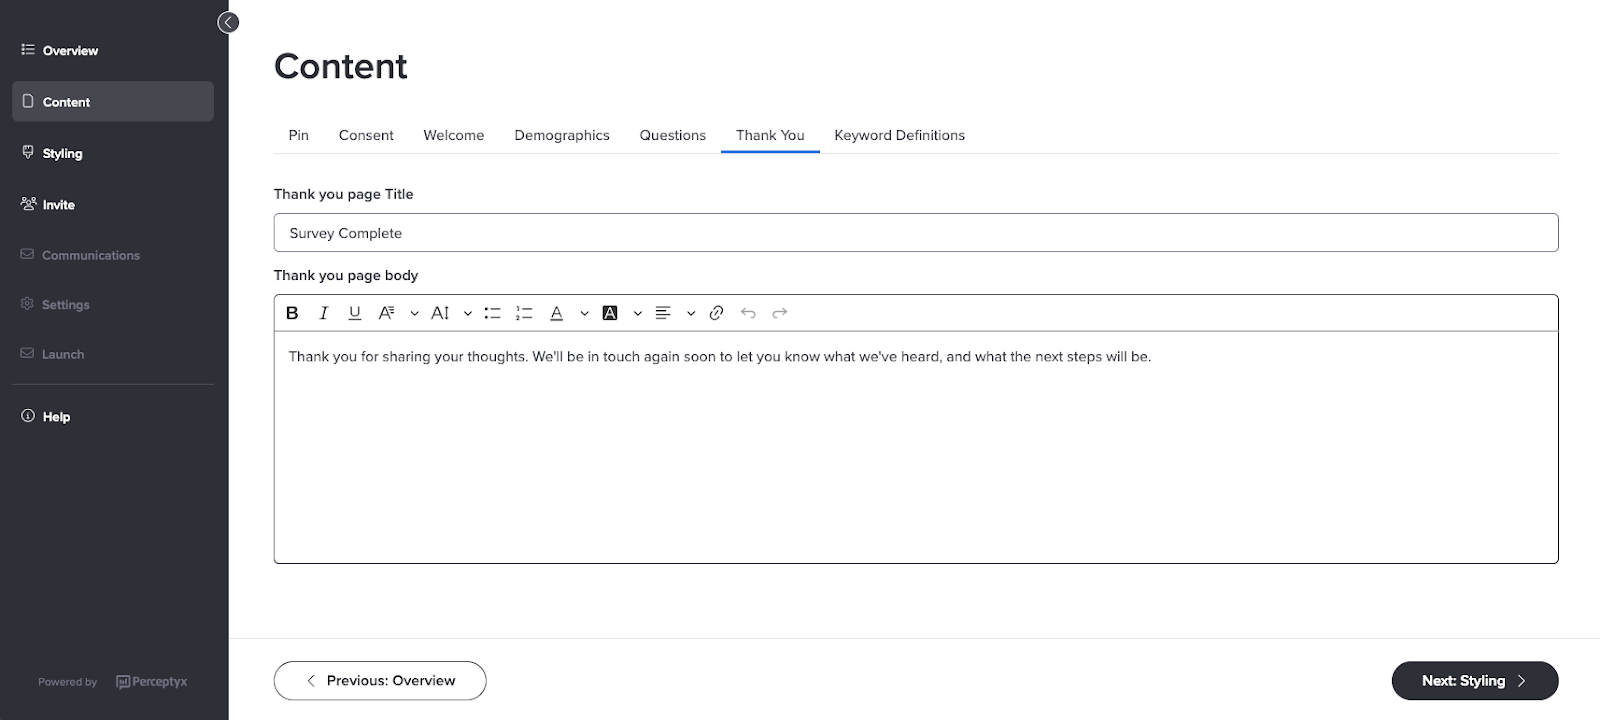This screenshot has width=1600, height=720.
Task: Go to the Welcome tab
Action: coord(454,135)
